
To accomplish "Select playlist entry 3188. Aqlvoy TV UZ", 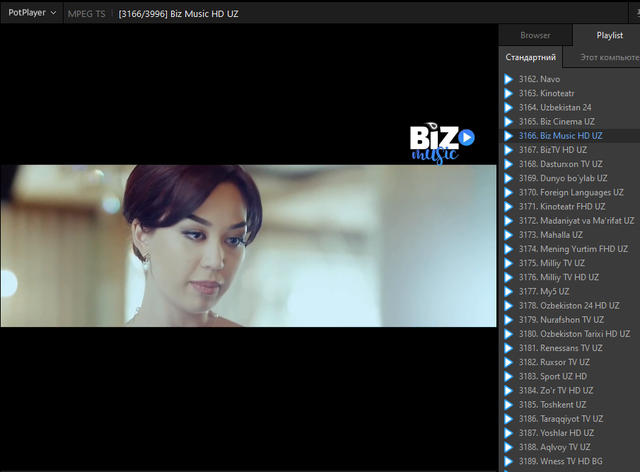I will point(570,447).
